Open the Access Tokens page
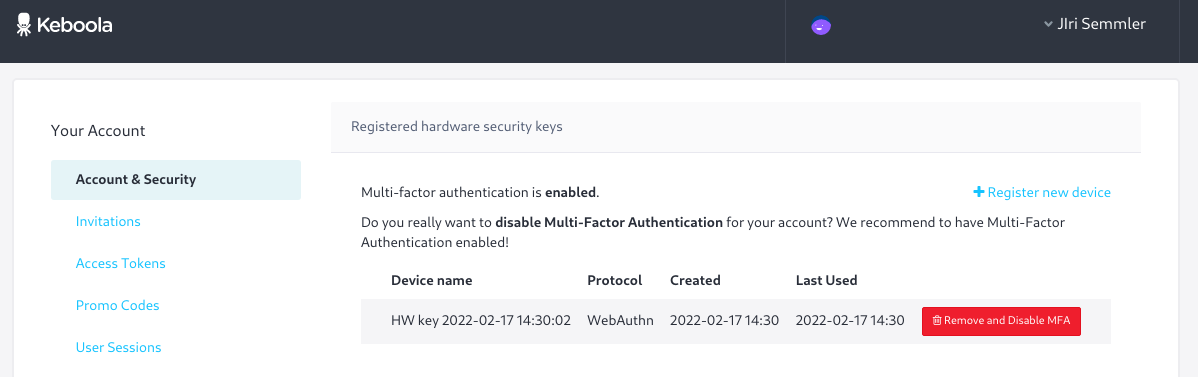 (121, 263)
